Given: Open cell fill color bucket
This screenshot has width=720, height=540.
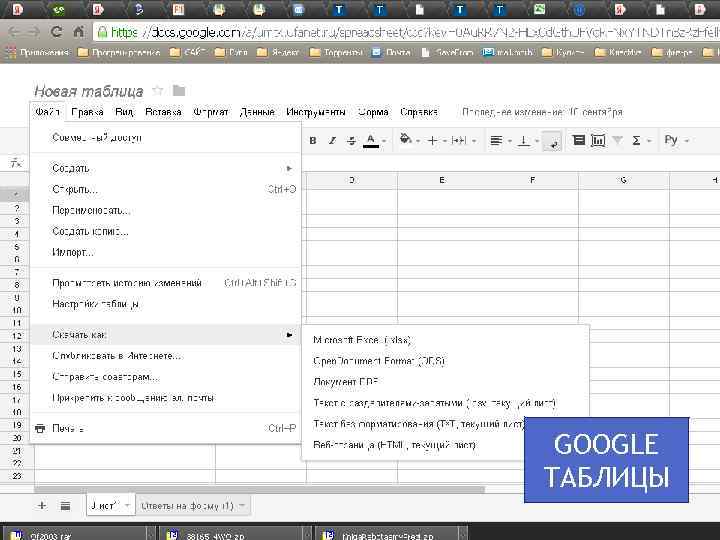Looking at the screenshot, I should click(405, 139).
